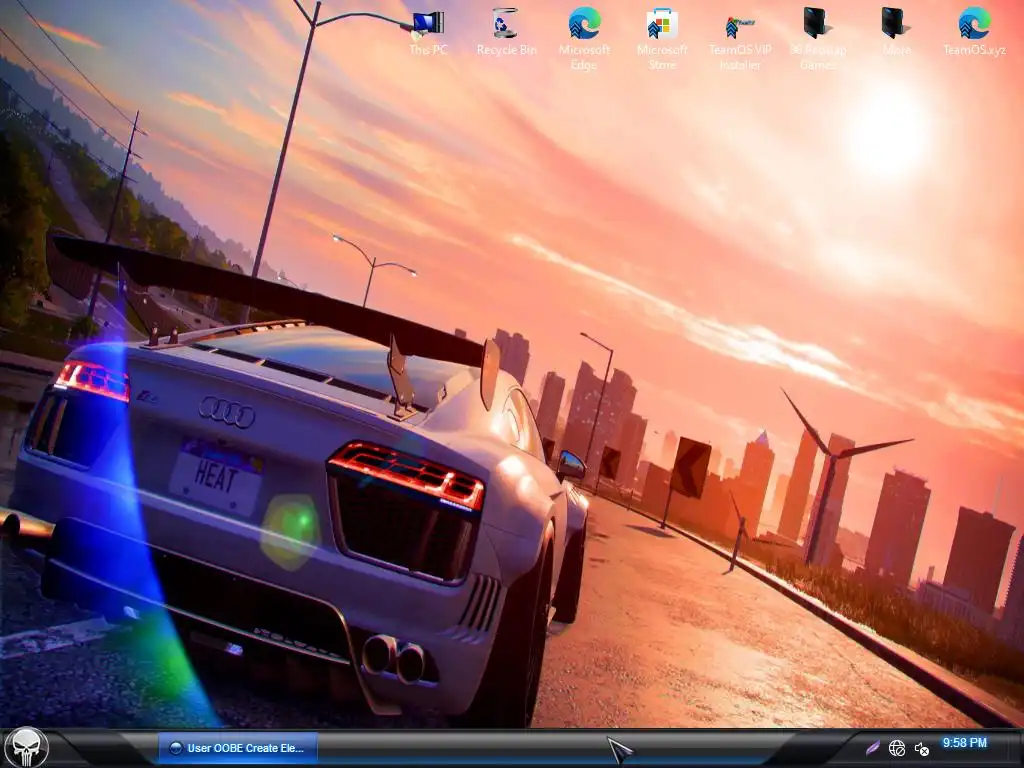Select the TeamOS.xyz desktop shortcut
1024x768 pixels.
(x=974, y=33)
